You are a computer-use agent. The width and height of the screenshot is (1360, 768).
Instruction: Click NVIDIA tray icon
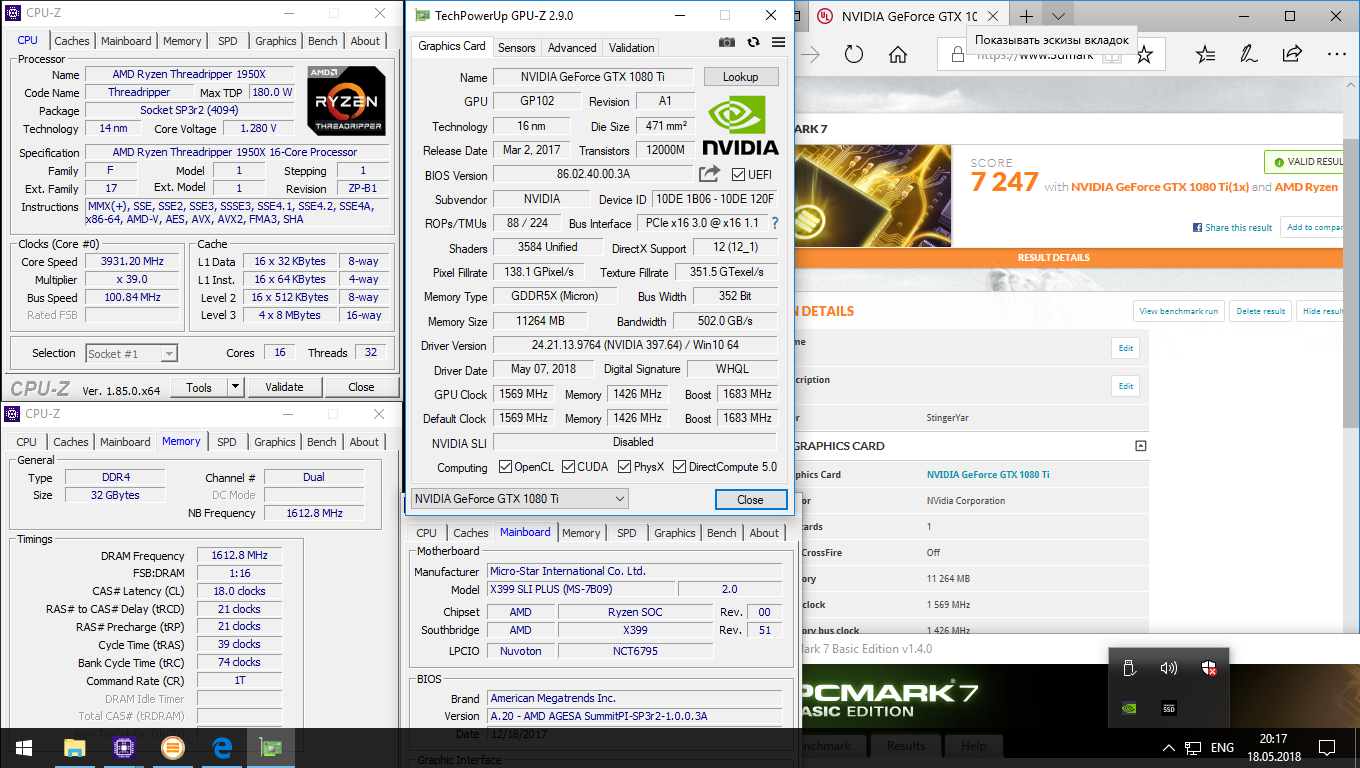(1128, 708)
